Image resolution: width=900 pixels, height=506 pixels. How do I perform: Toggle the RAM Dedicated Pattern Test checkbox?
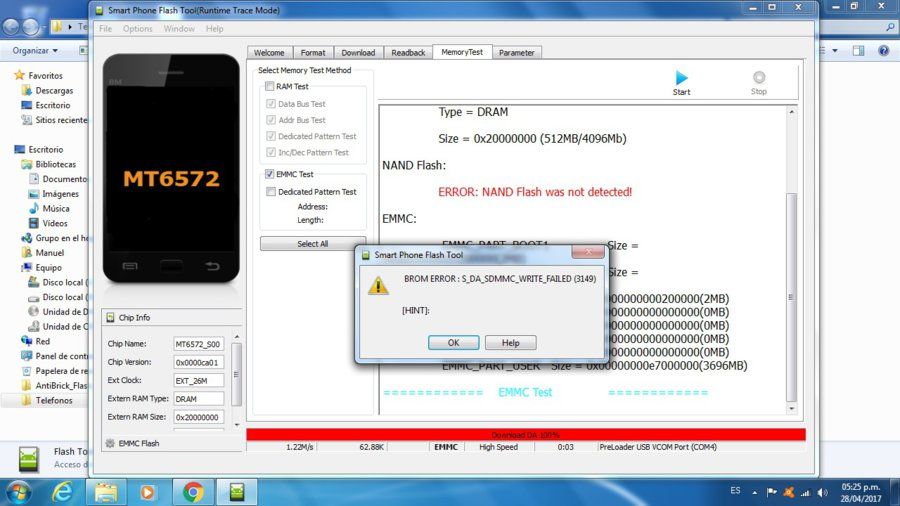click(271, 136)
